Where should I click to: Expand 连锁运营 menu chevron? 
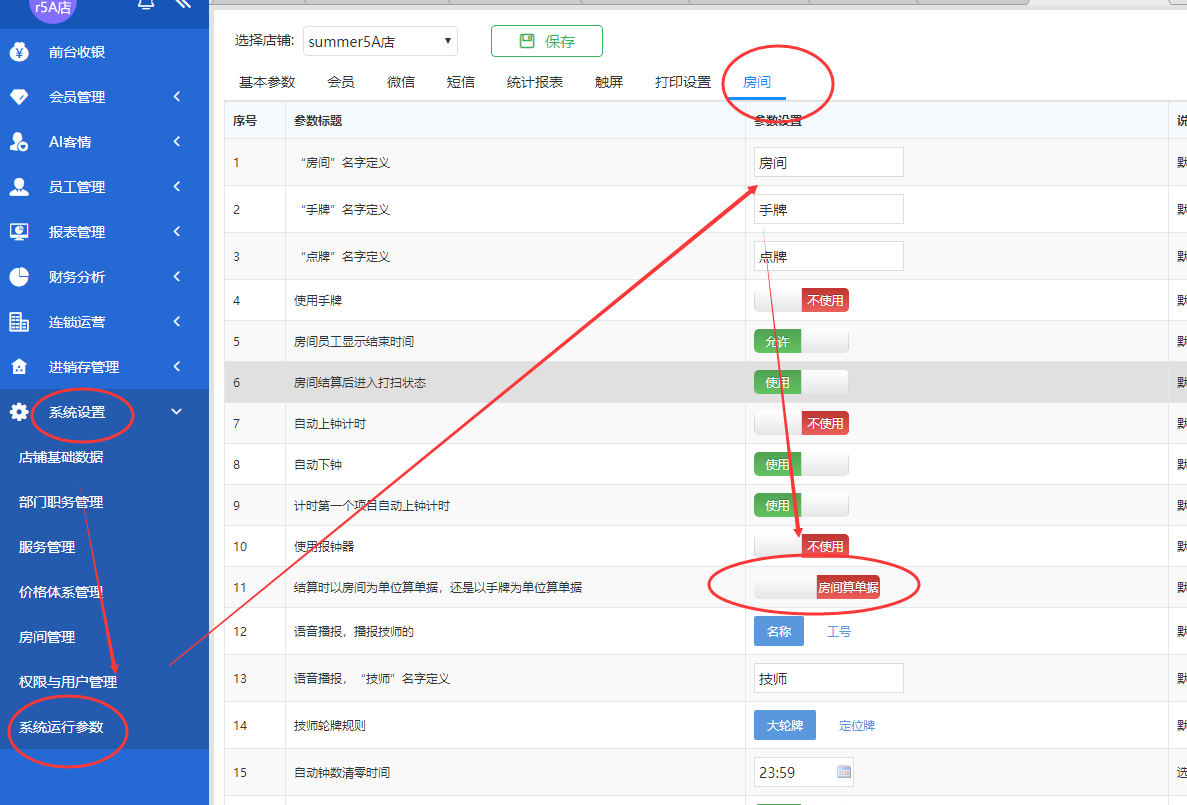[x=177, y=322]
